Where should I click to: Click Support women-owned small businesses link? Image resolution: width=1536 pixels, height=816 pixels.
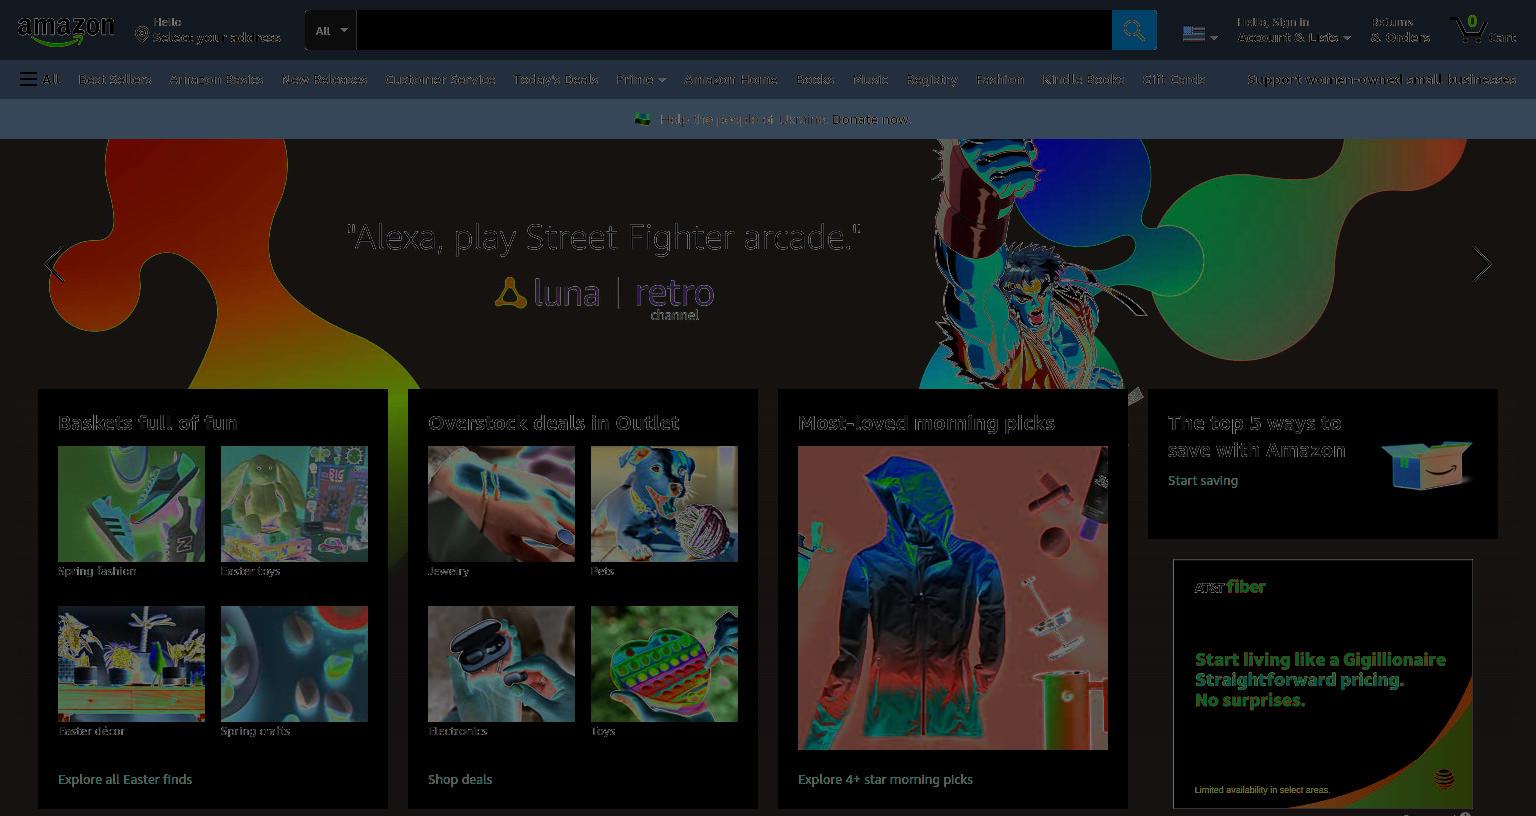1381,79
